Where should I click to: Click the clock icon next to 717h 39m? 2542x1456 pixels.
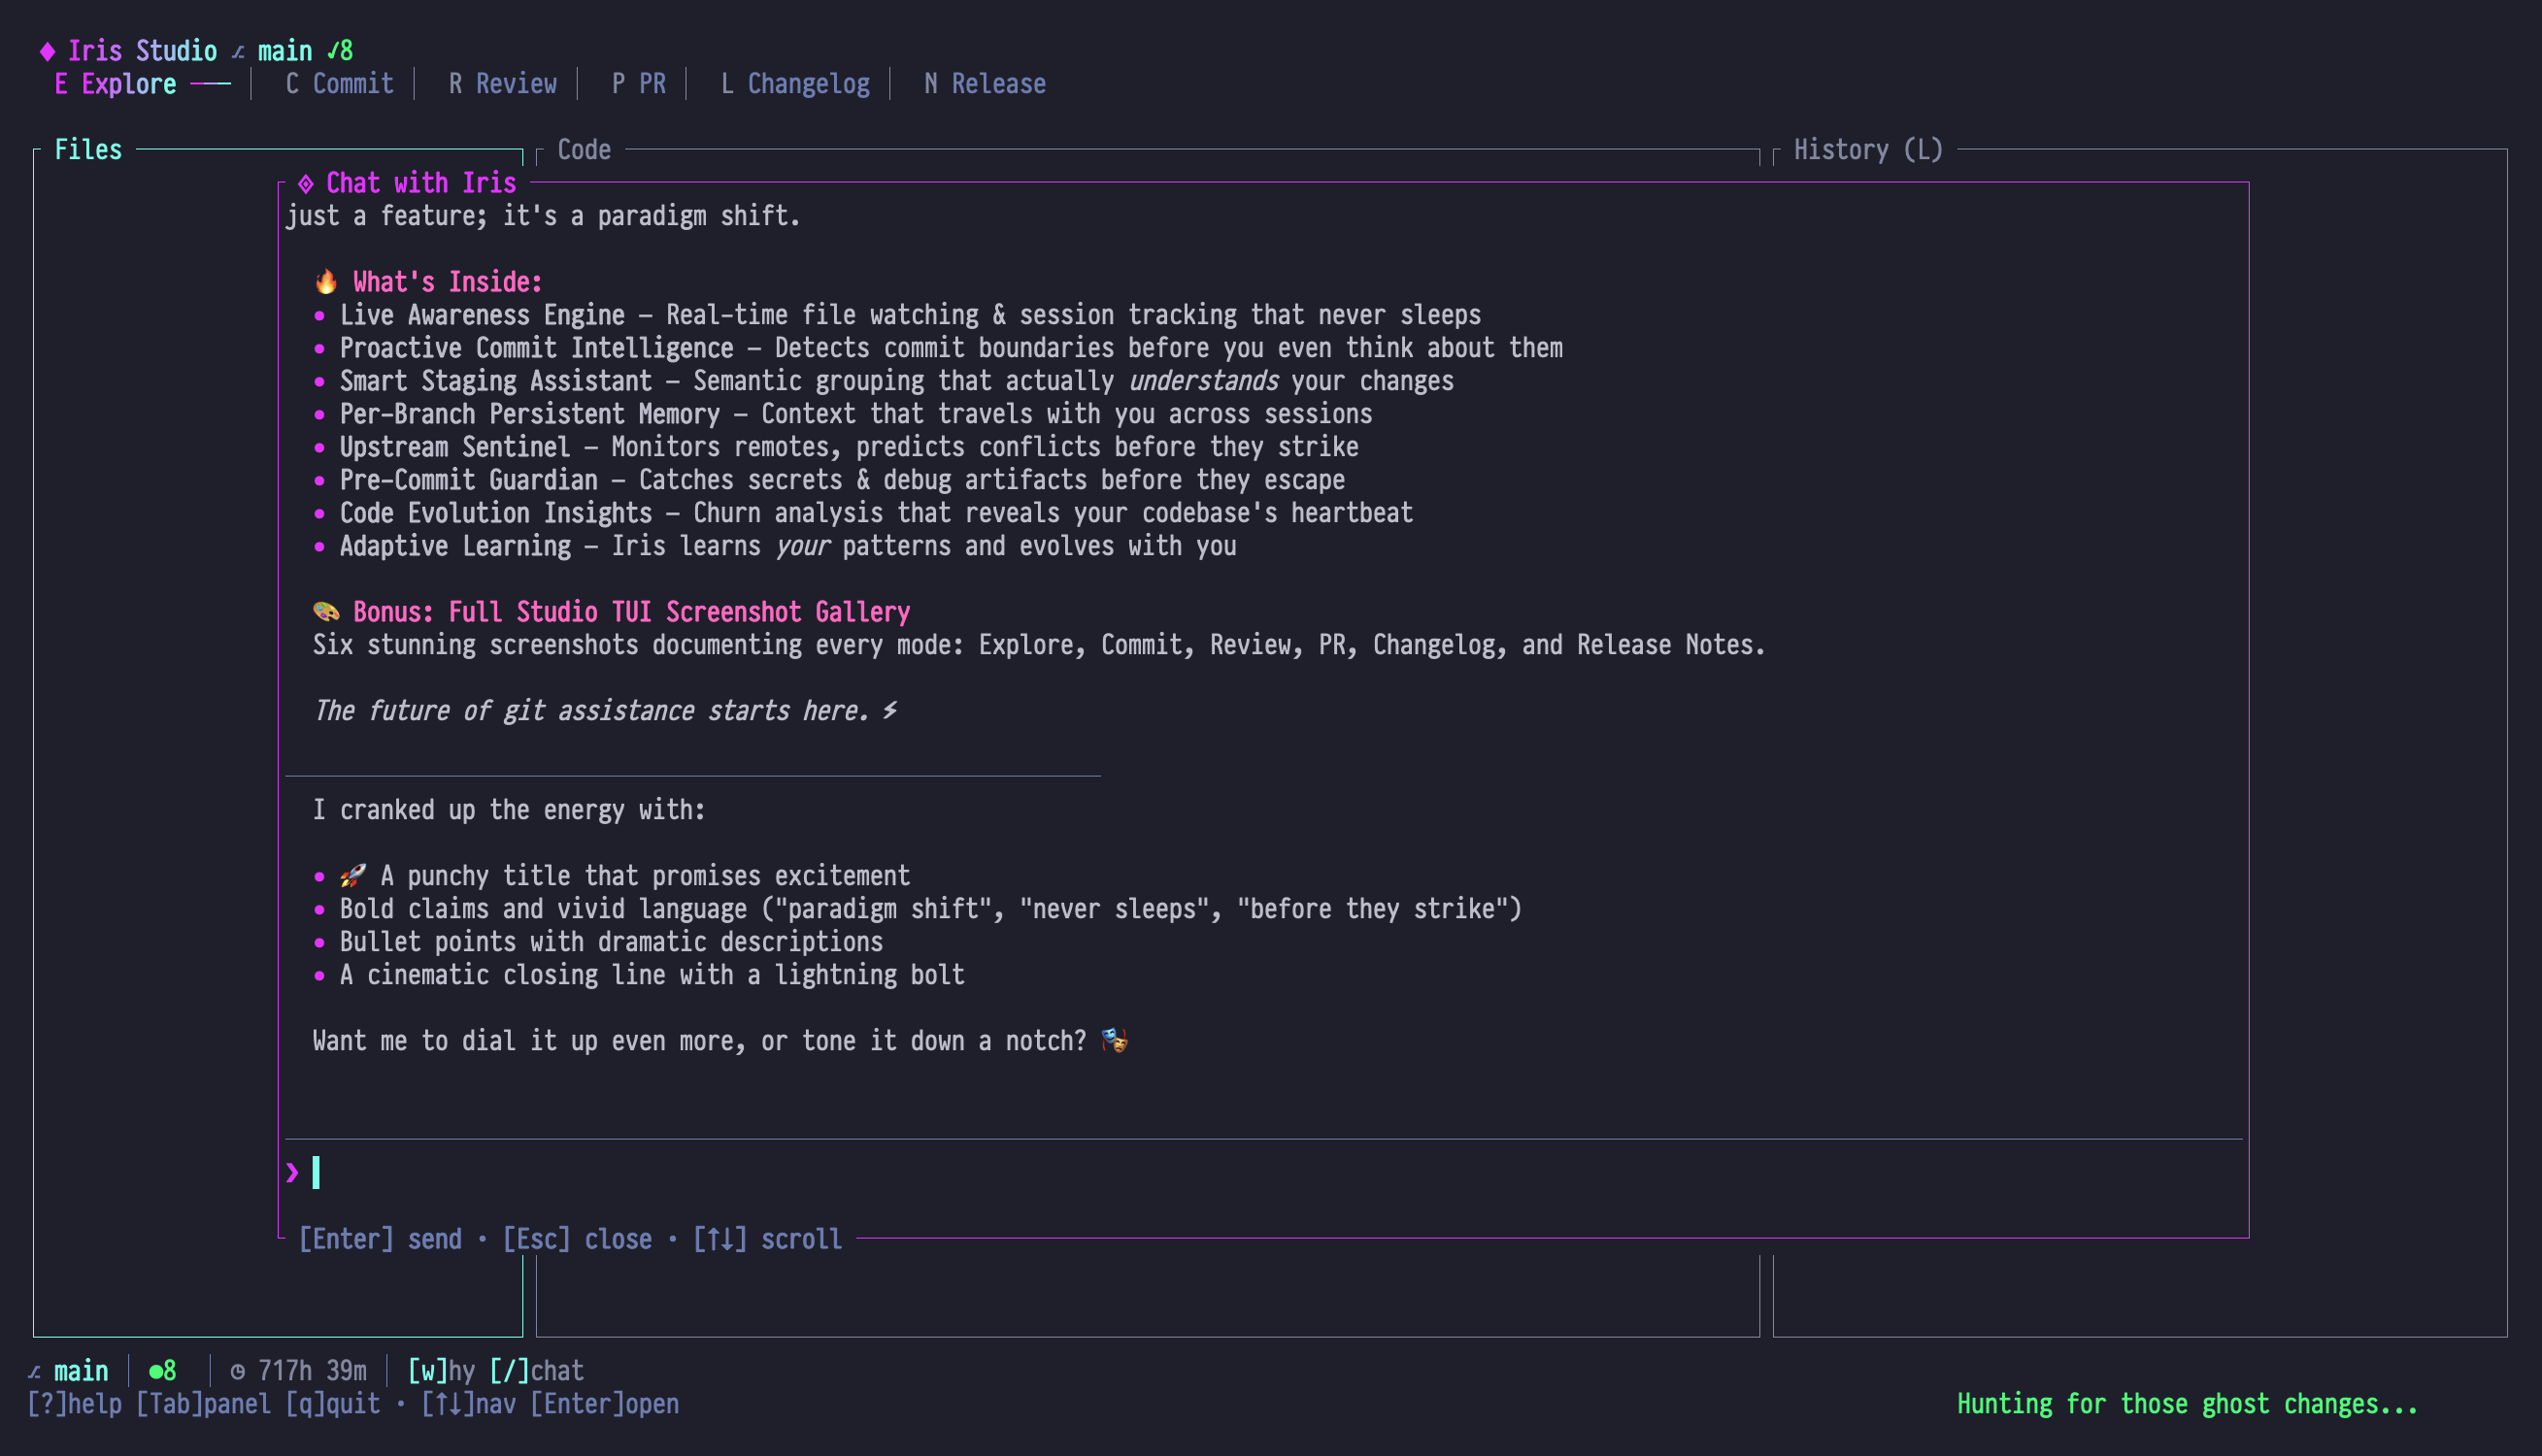(238, 1372)
